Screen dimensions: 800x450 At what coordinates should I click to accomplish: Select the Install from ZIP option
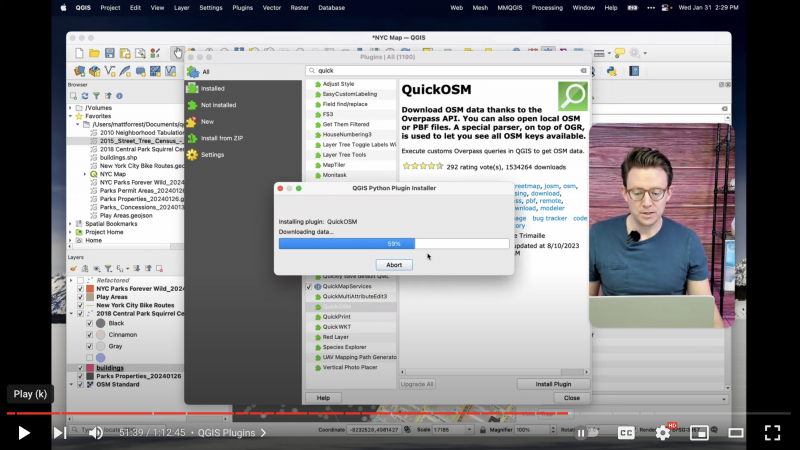221,138
